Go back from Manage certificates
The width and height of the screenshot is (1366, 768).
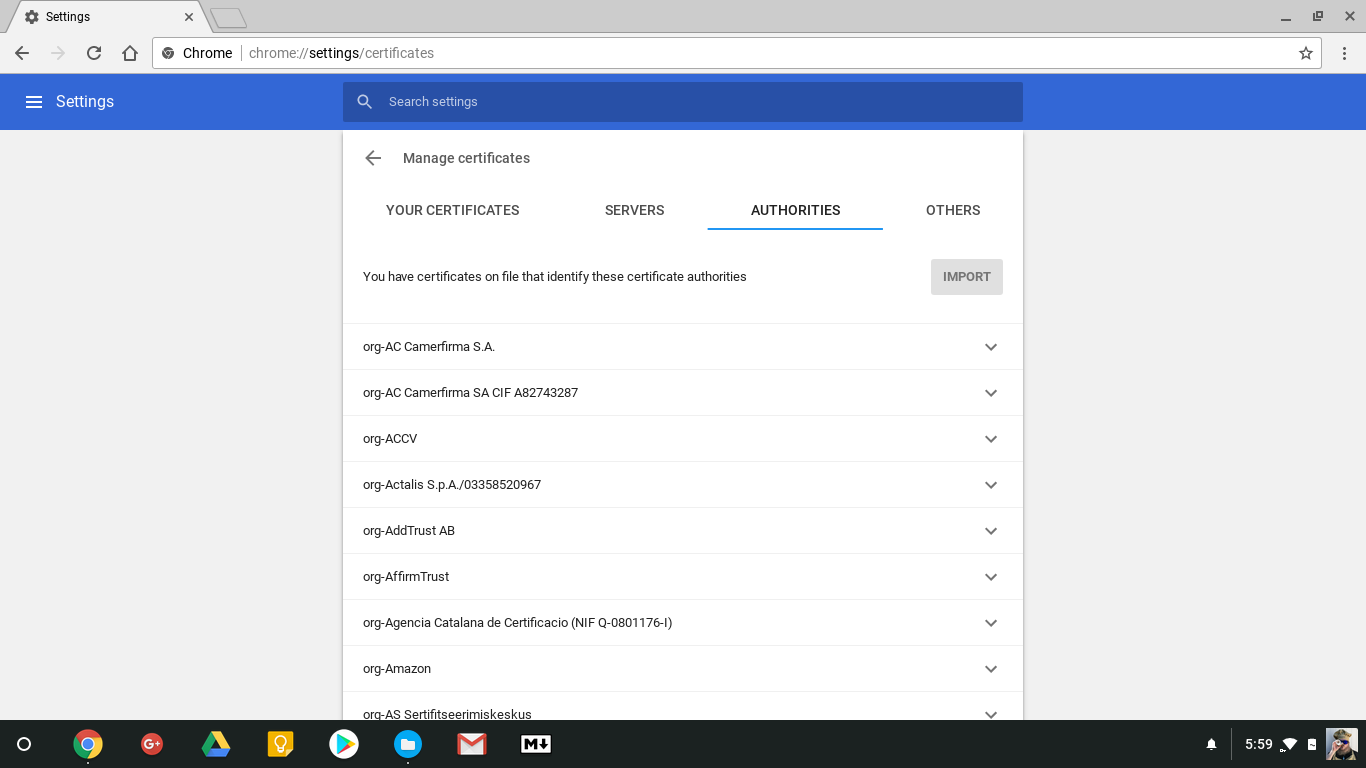373,158
